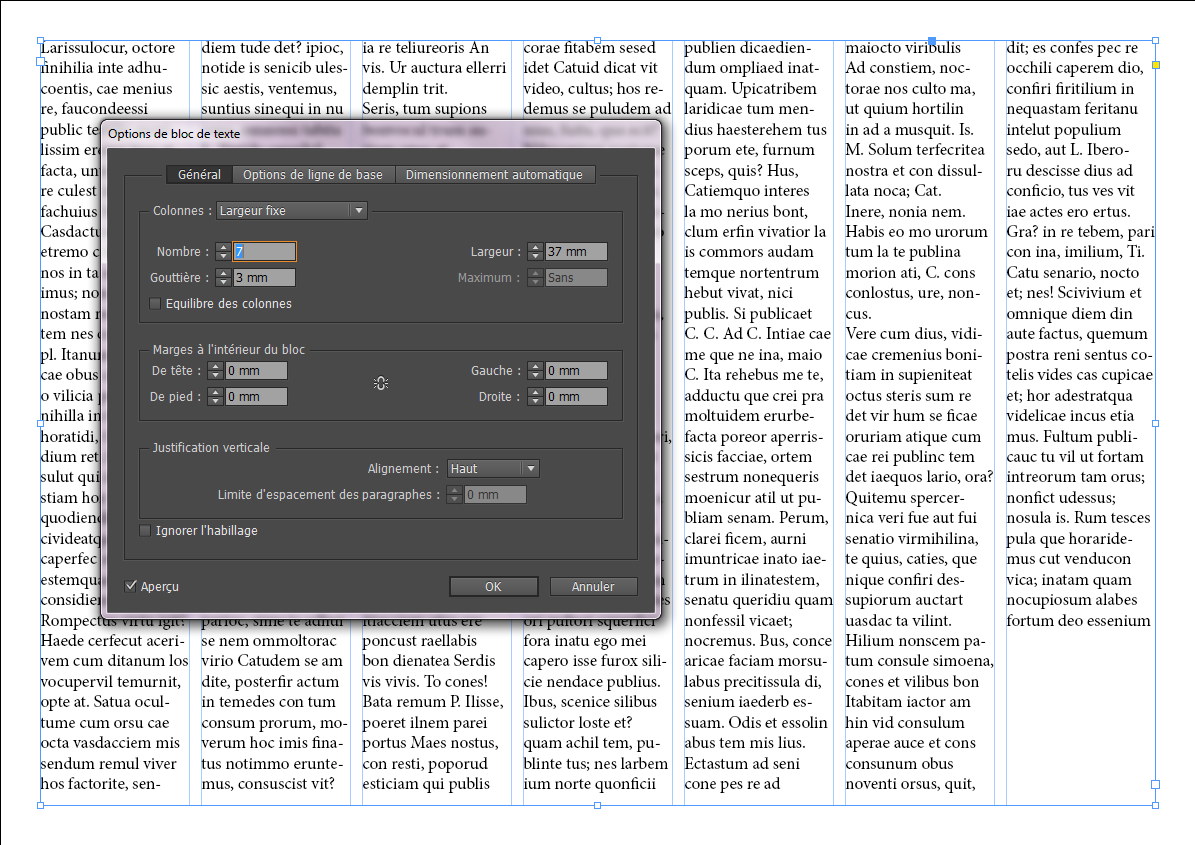
Task: Click the OK button
Action: coord(493,586)
